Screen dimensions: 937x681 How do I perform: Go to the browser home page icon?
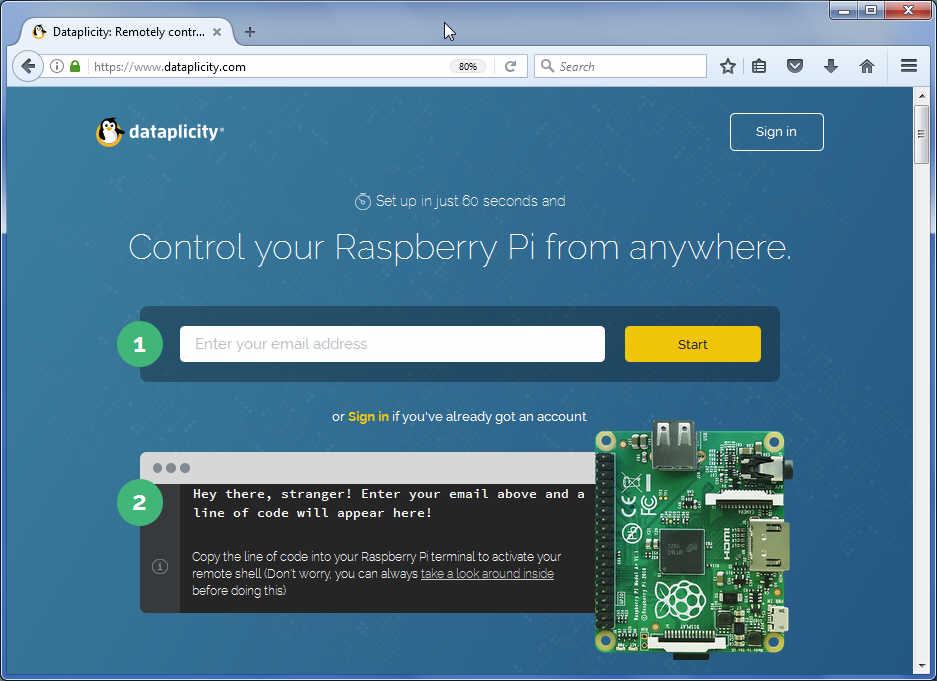[x=867, y=67]
